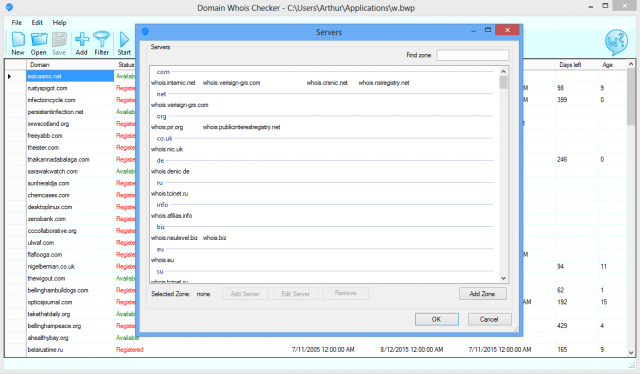The image size is (640, 374).
Task: Click the W? speech bubble logo
Action: [616, 42]
